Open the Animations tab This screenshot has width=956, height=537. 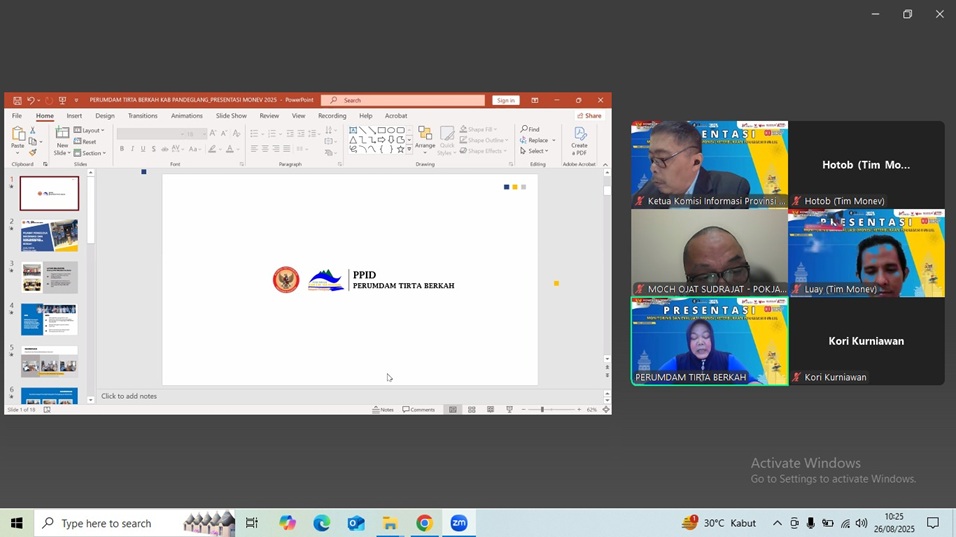pos(187,115)
